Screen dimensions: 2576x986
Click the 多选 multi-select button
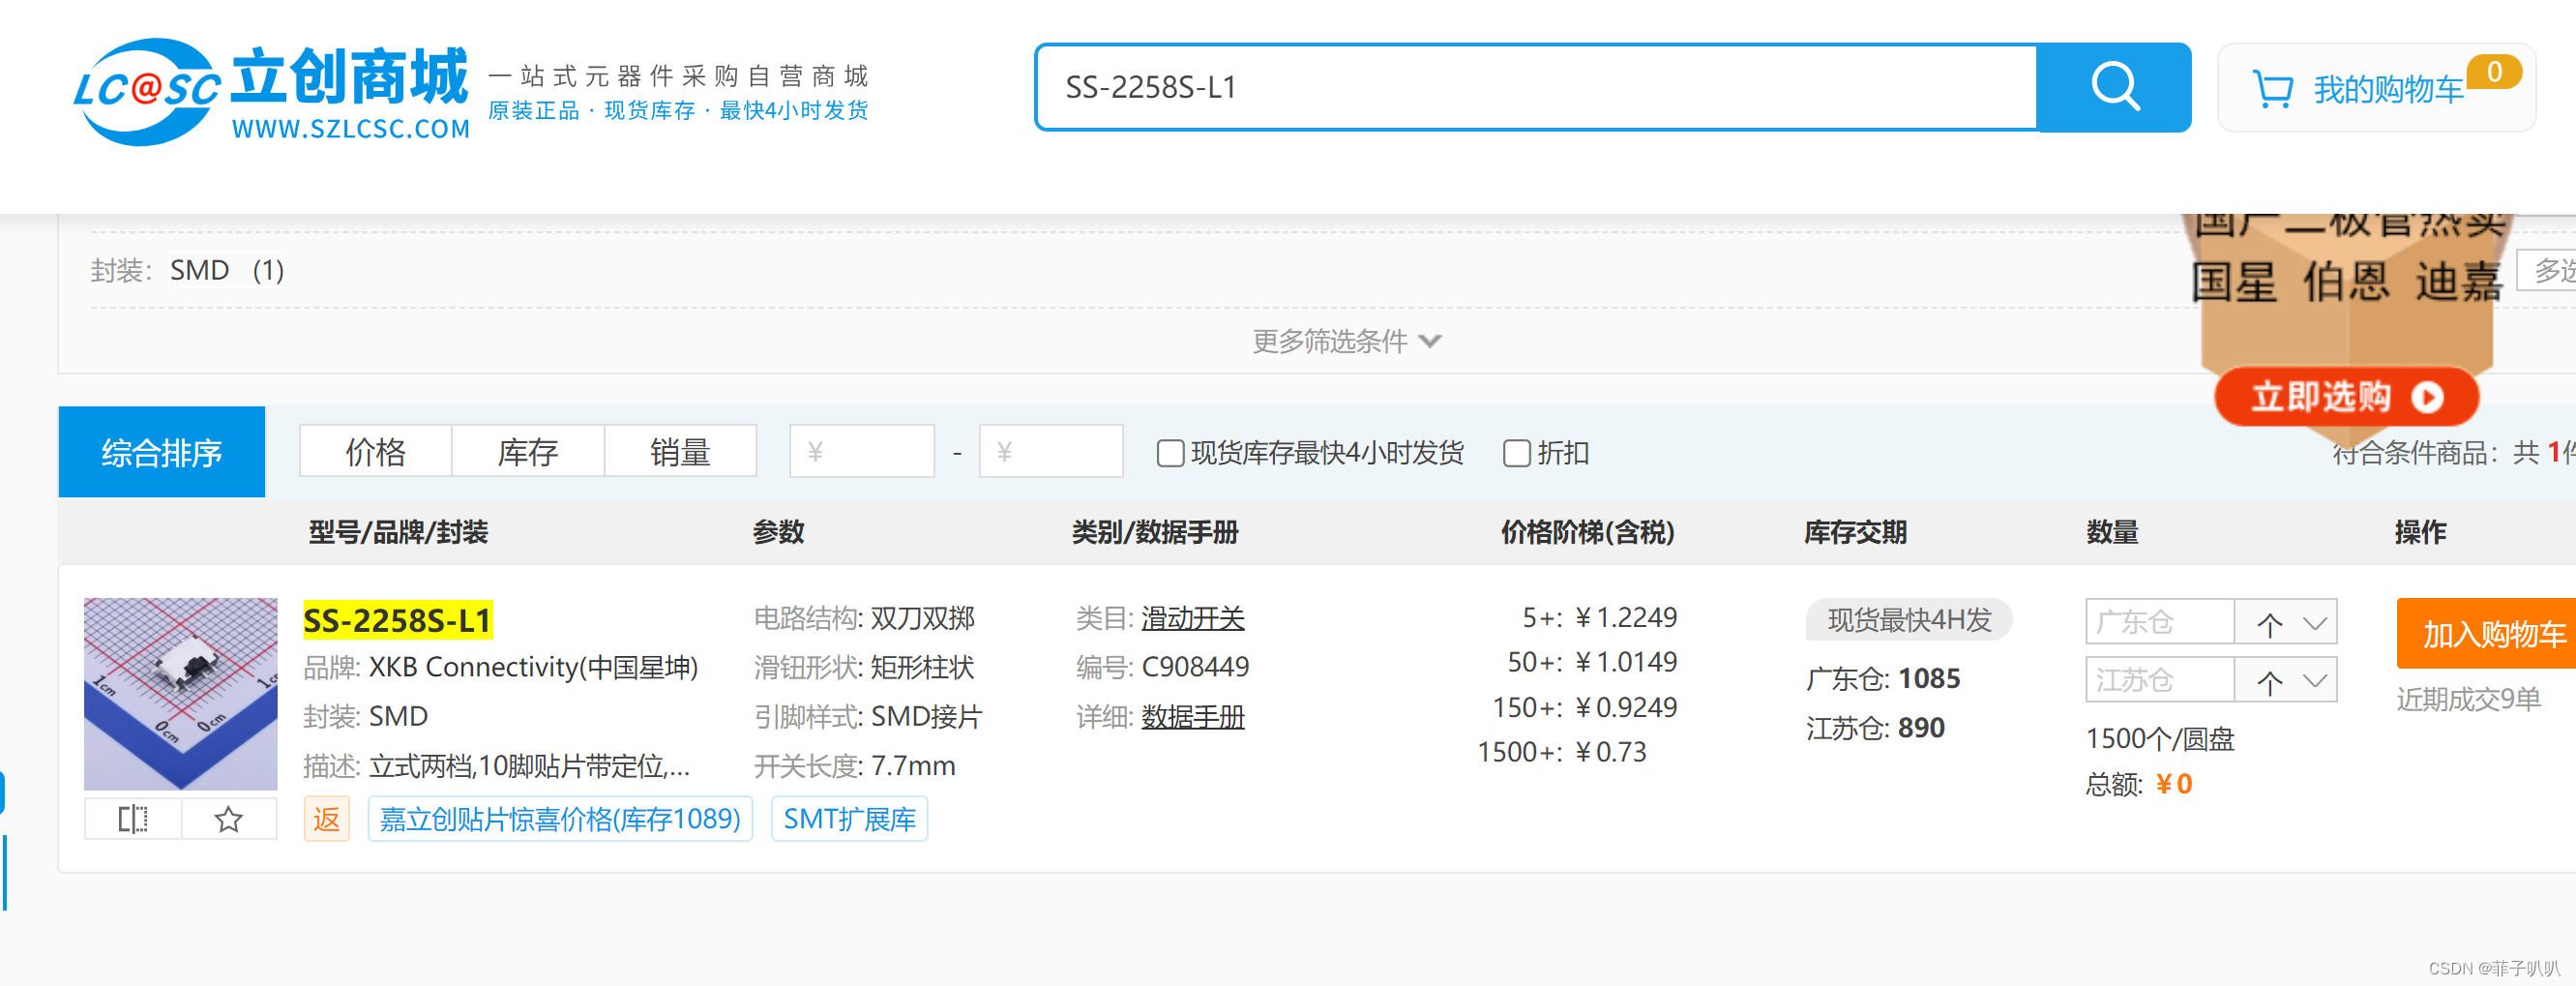[2548, 270]
